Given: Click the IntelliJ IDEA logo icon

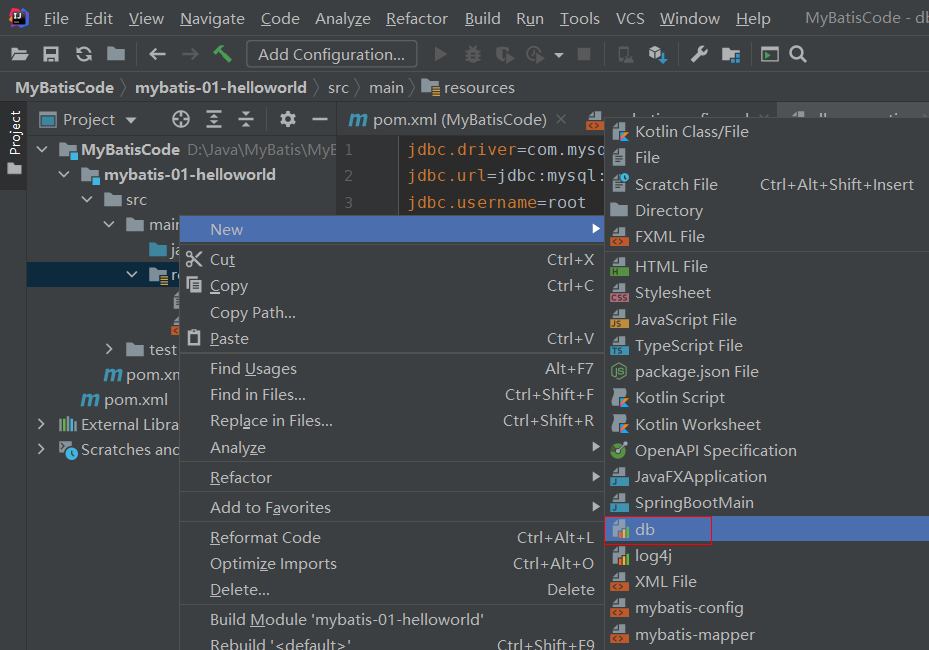Looking at the screenshot, I should pos(19,18).
